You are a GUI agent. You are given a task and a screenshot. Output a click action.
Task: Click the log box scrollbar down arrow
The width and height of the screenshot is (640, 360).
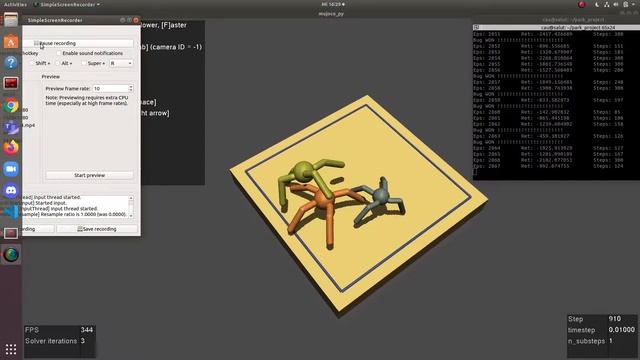coord(131,216)
